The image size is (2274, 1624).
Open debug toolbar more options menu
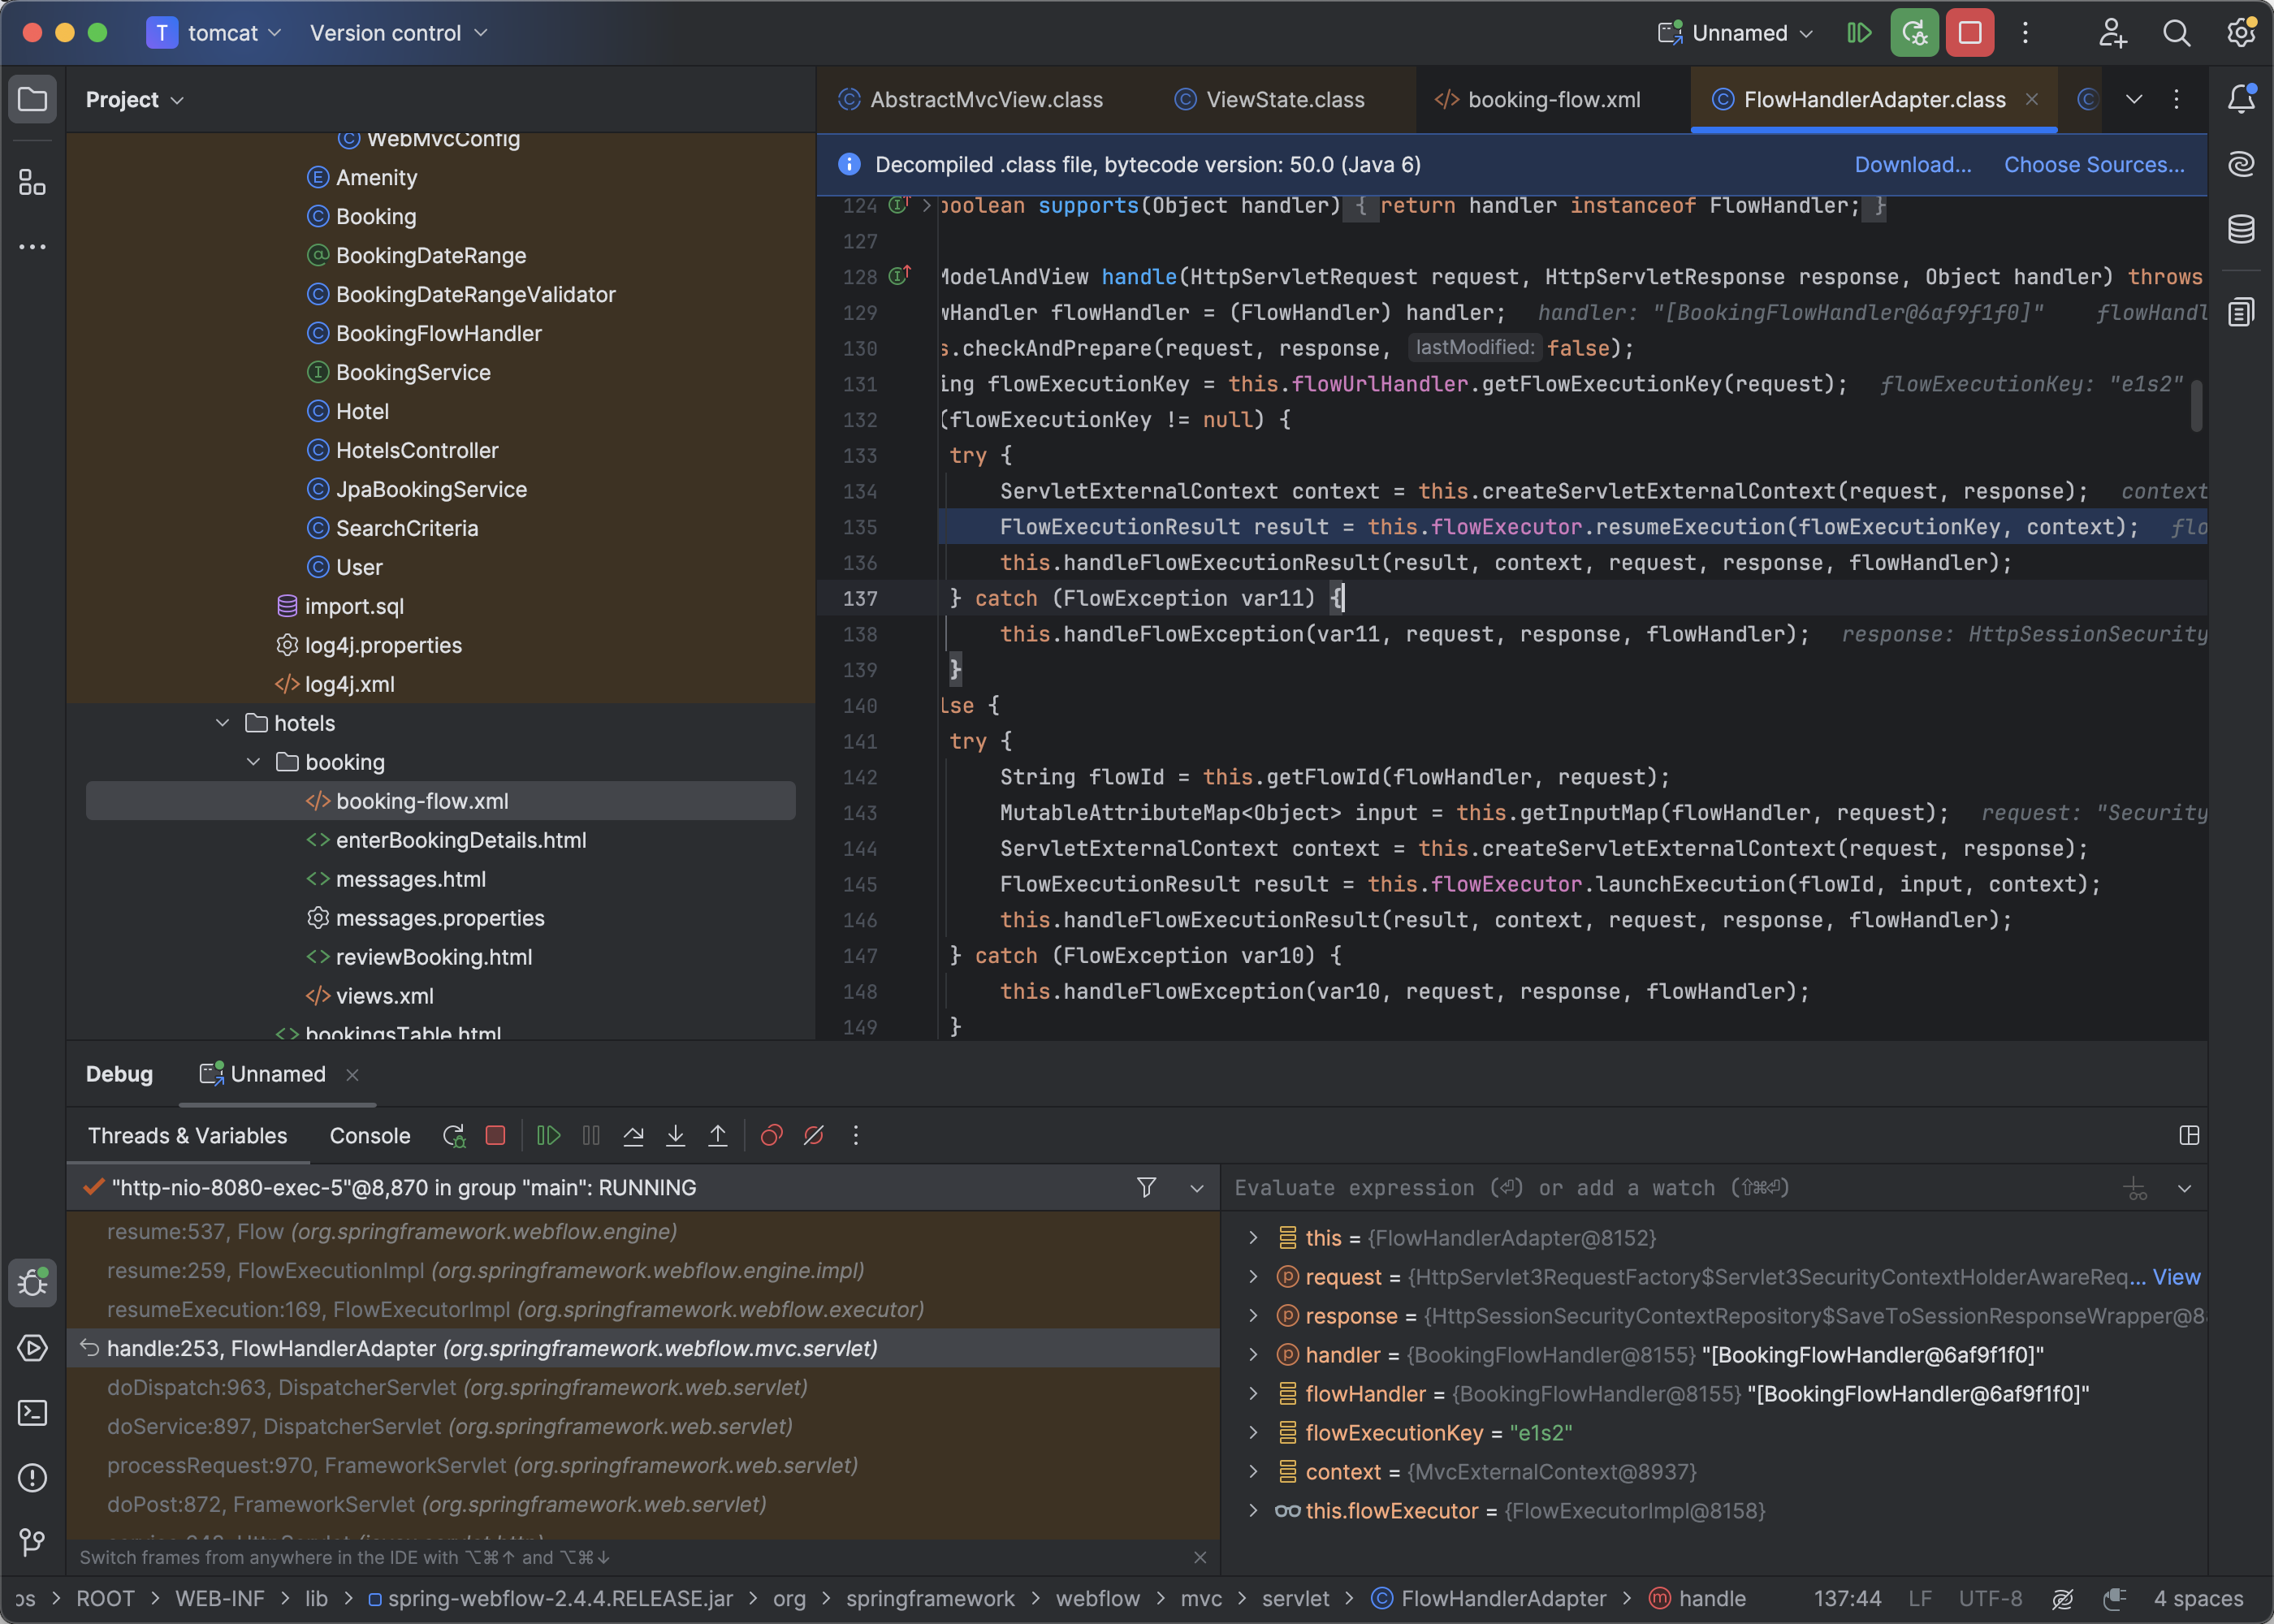855,1136
